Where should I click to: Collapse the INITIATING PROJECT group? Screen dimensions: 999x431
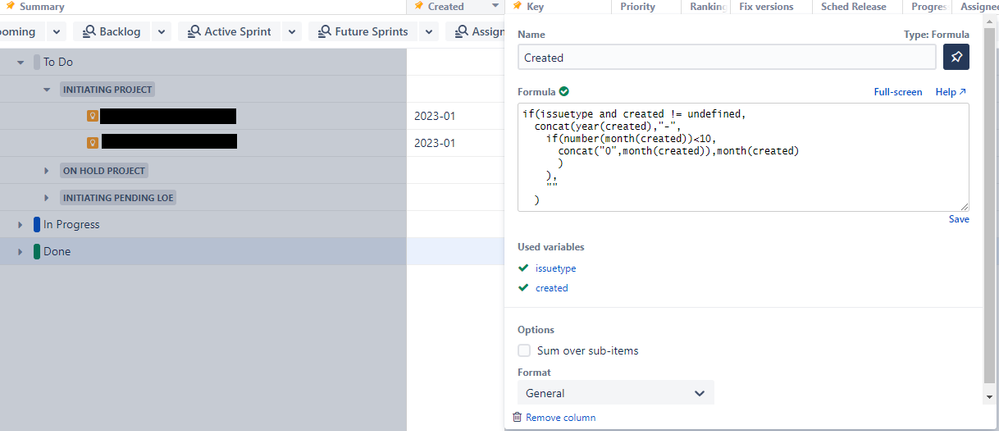pos(47,89)
